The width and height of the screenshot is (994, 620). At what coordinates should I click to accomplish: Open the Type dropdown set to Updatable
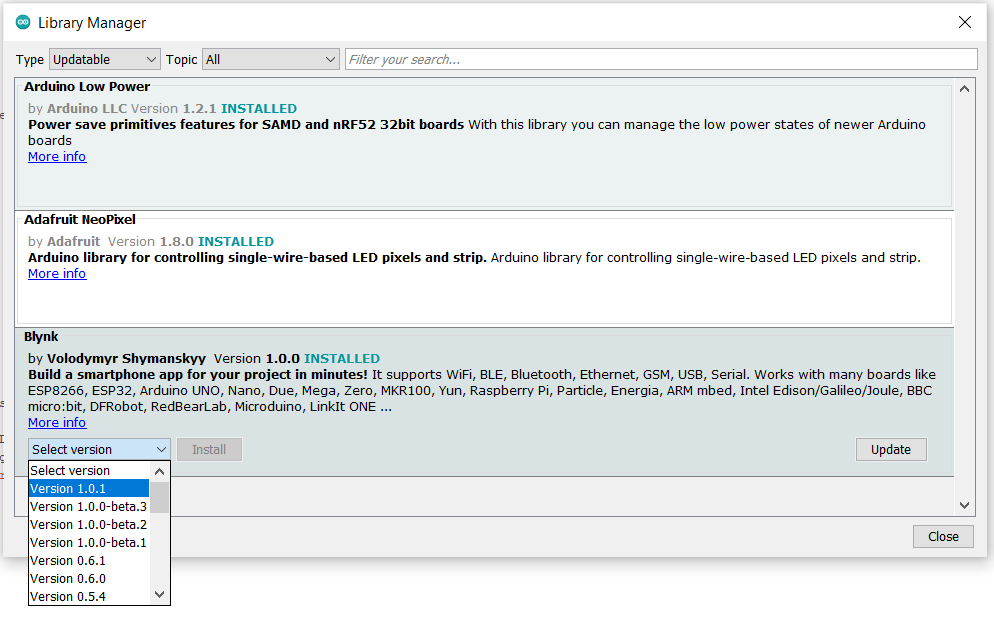[x=105, y=60]
